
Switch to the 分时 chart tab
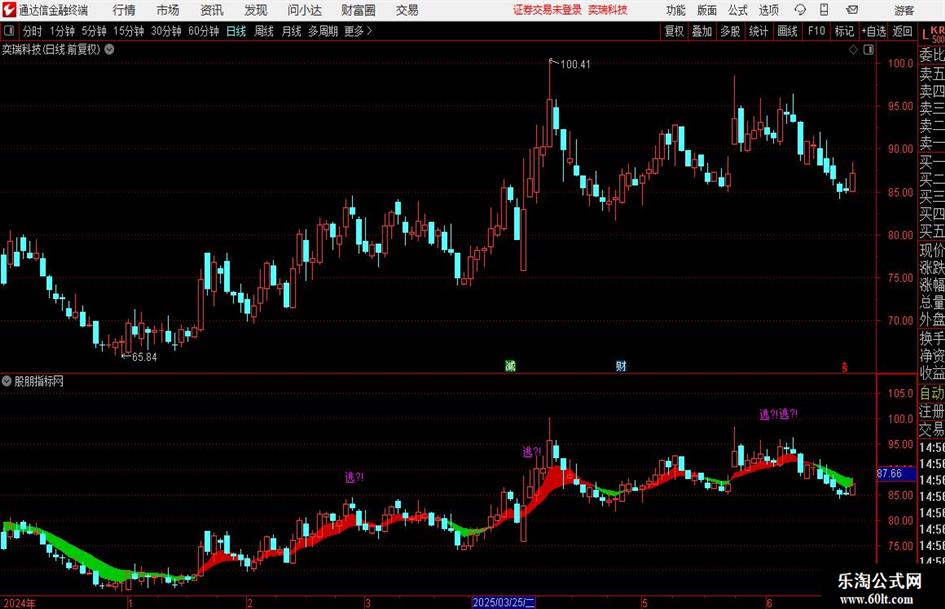pyautogui.click(x=33, y=31)
